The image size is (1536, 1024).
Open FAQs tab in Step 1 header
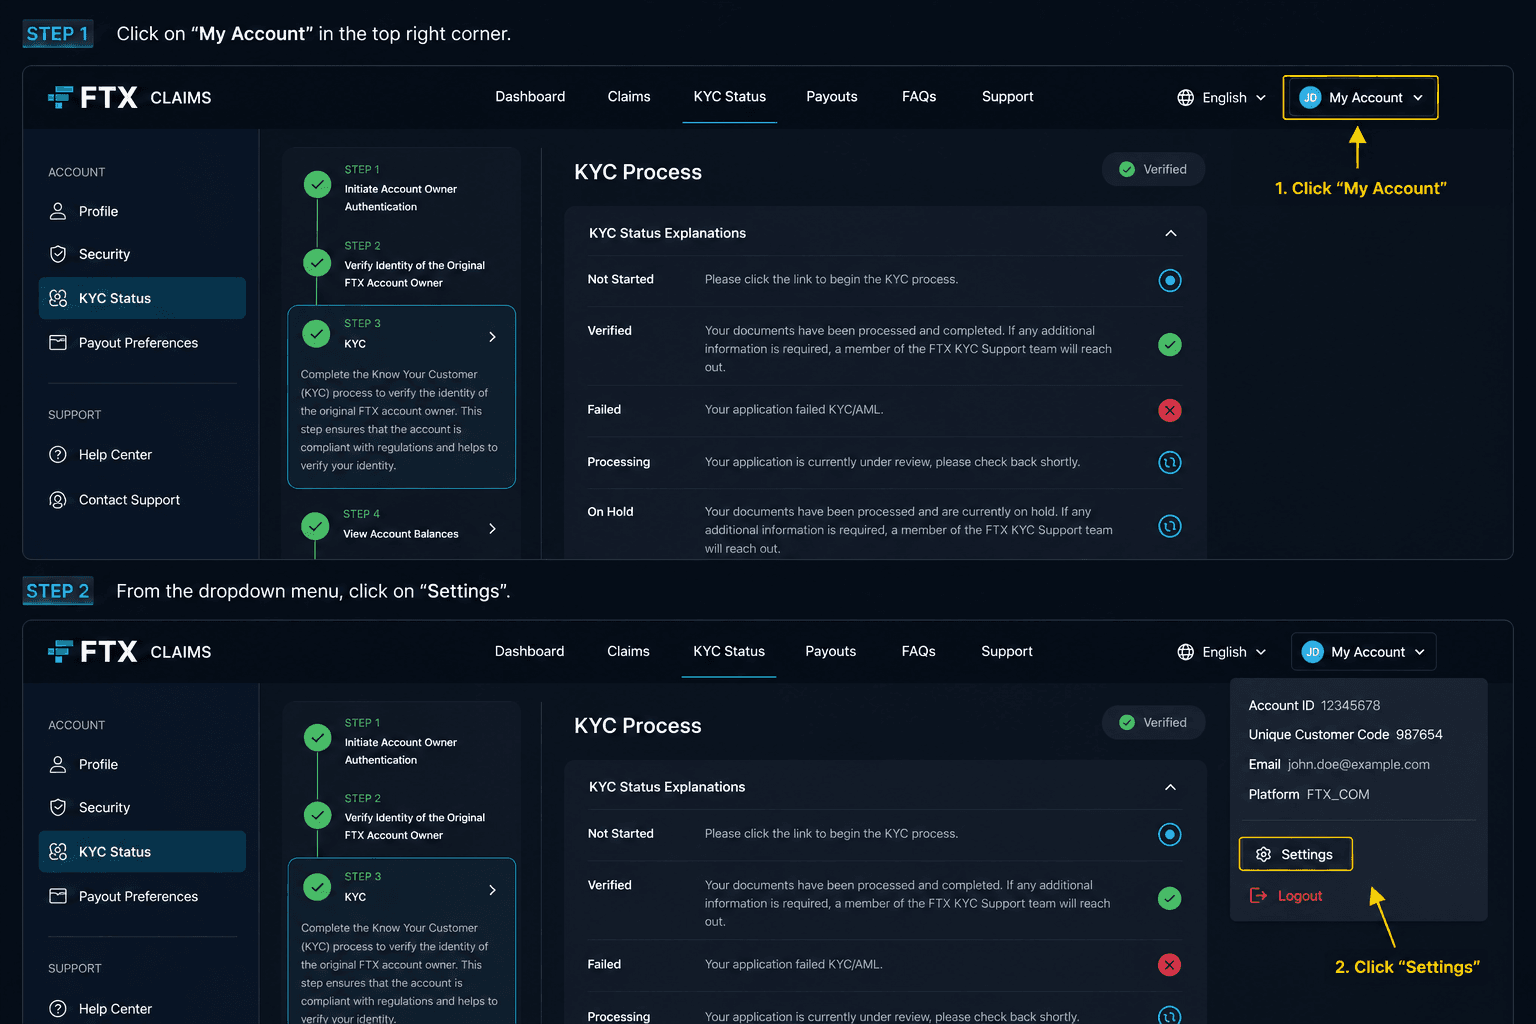pos(919,97)
